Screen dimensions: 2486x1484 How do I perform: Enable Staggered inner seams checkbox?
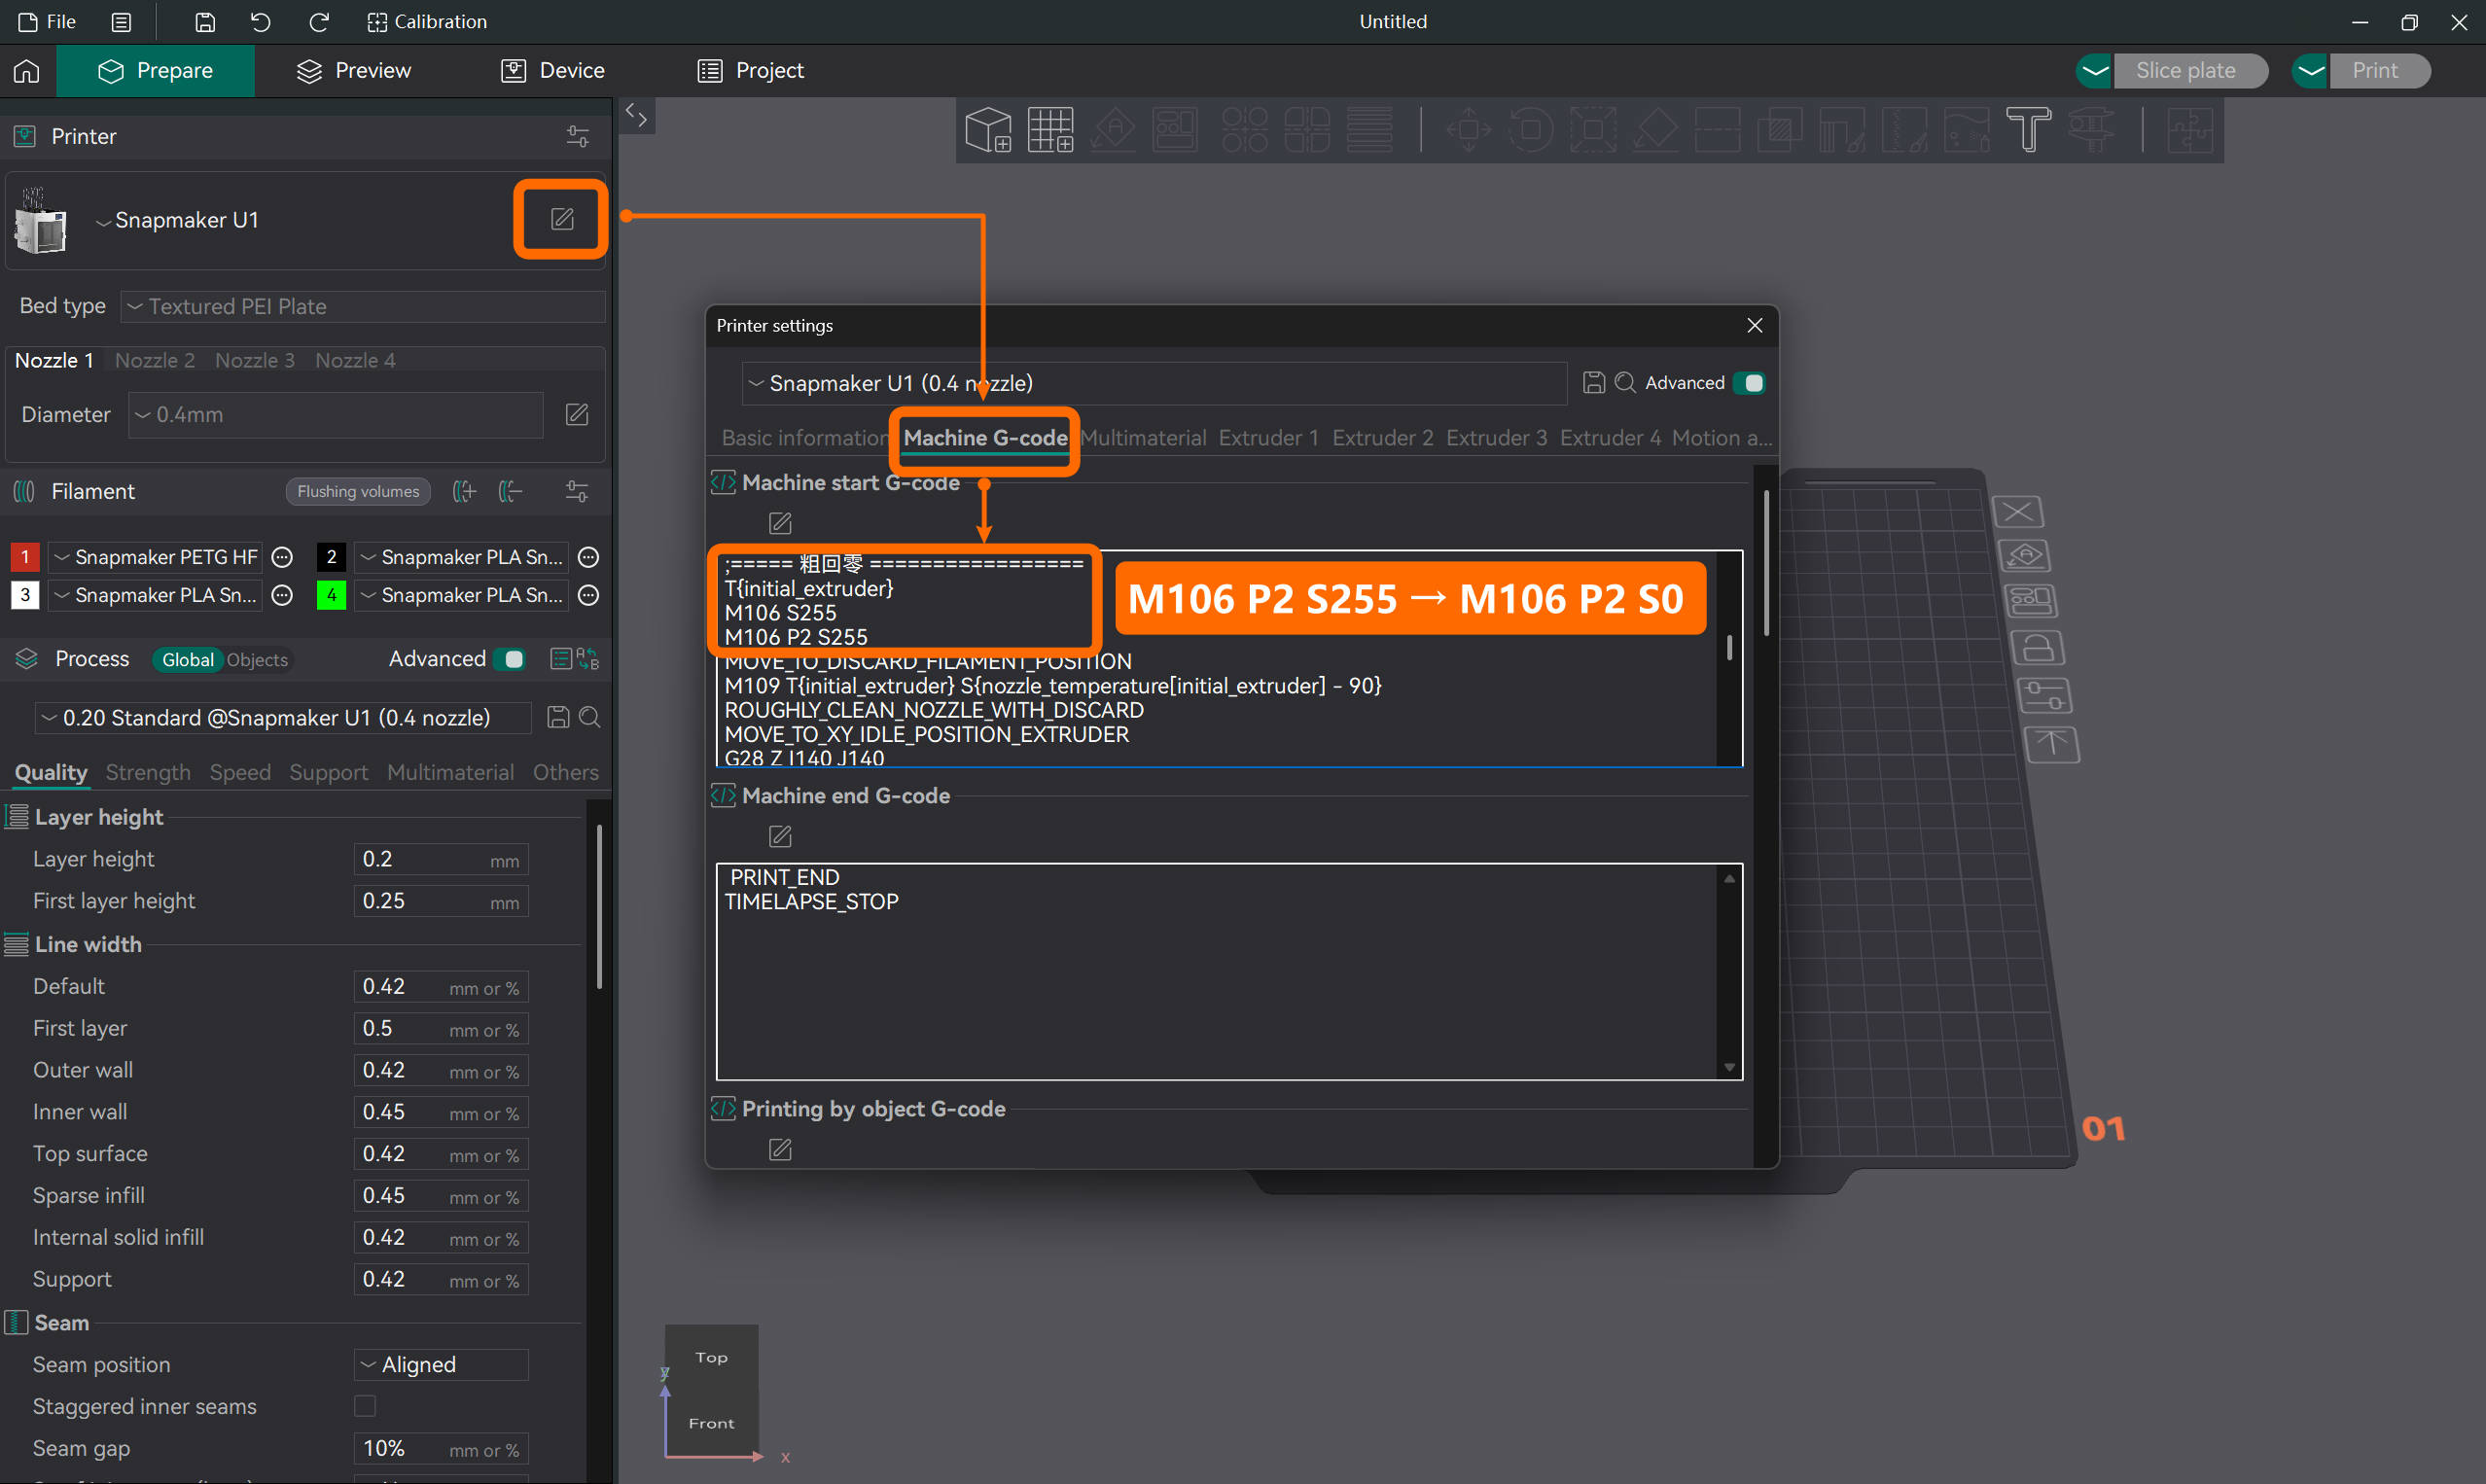click(365, 1407)
